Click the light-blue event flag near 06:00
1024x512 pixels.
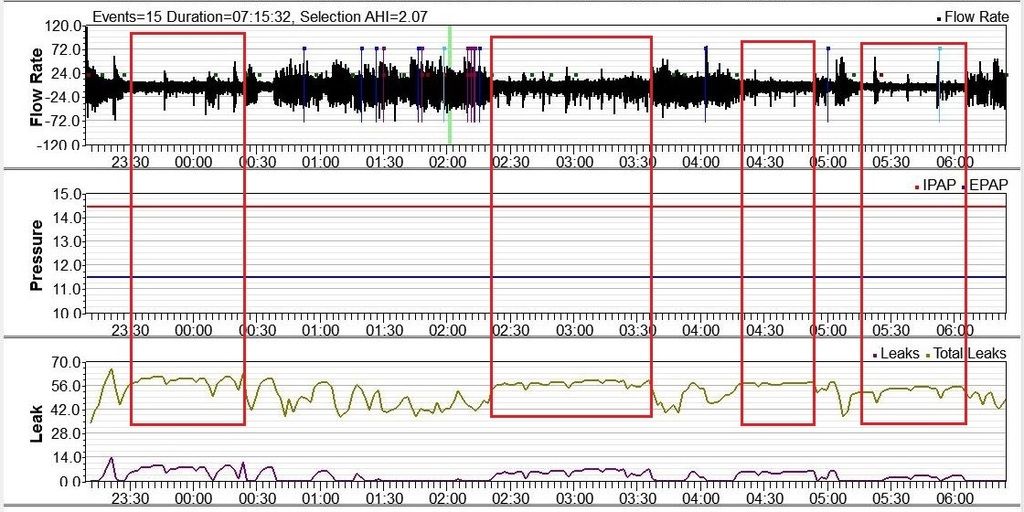939,49
